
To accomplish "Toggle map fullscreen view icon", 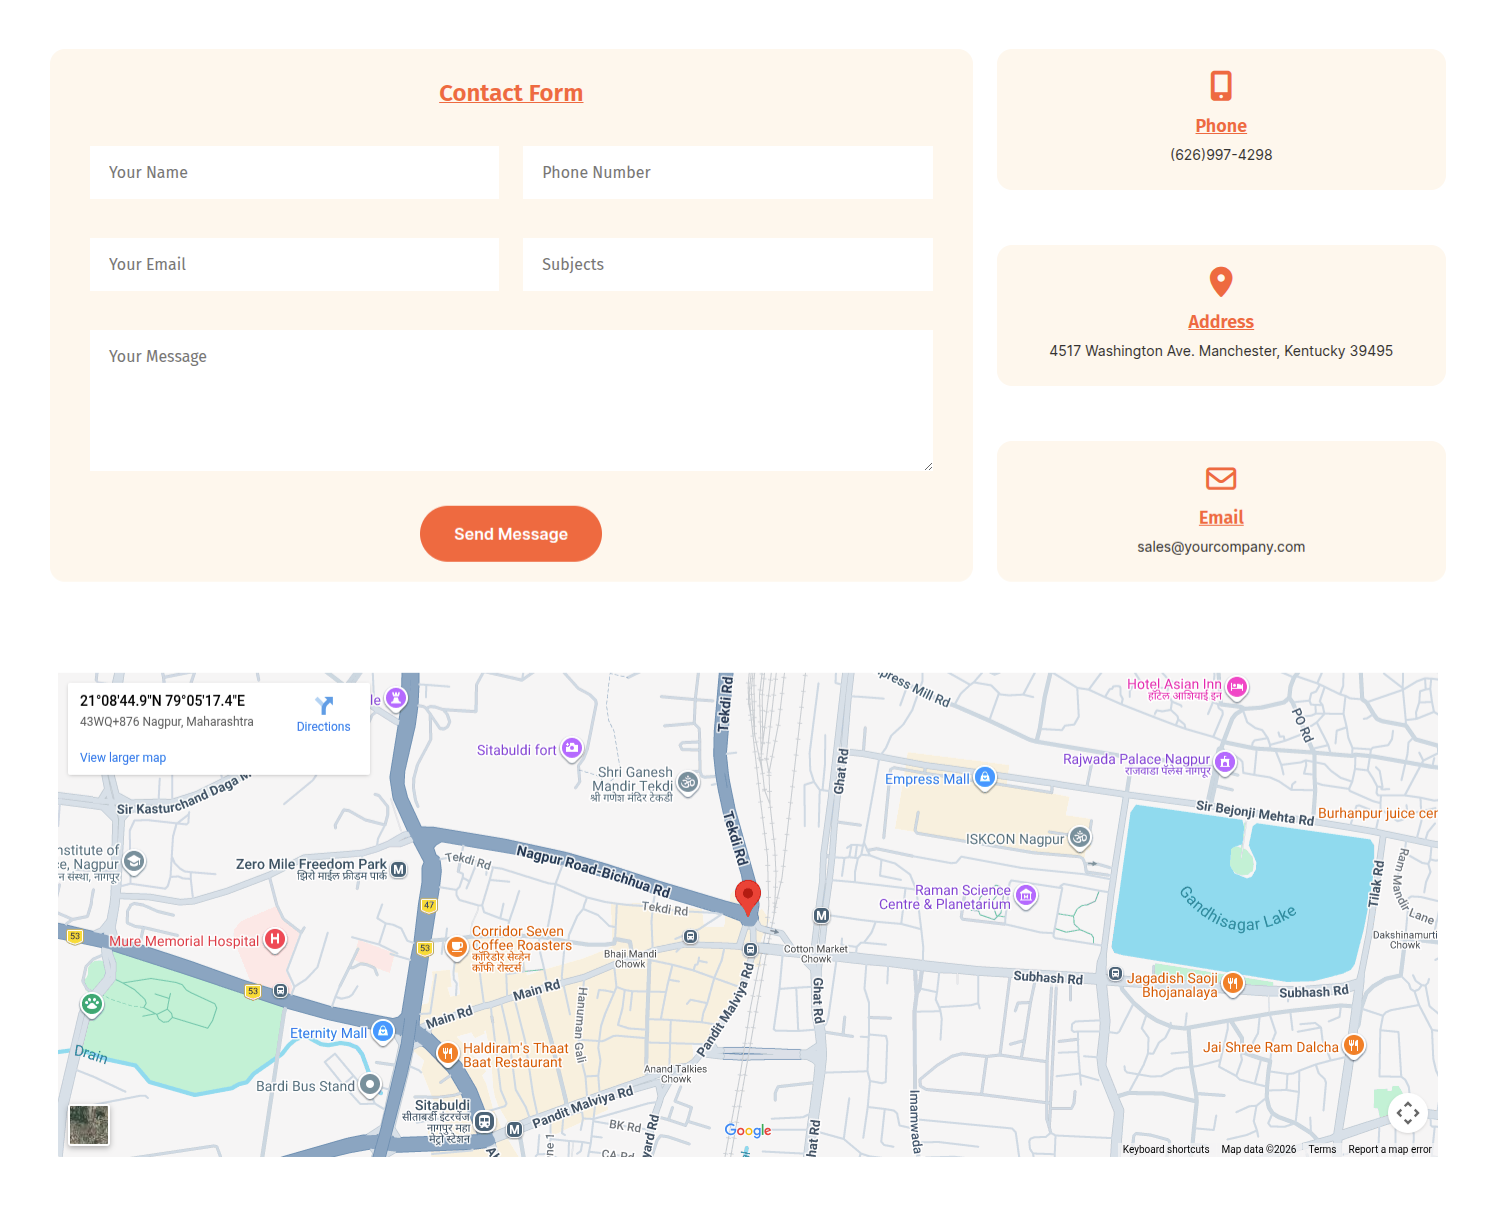I will coord(1407,1112).
